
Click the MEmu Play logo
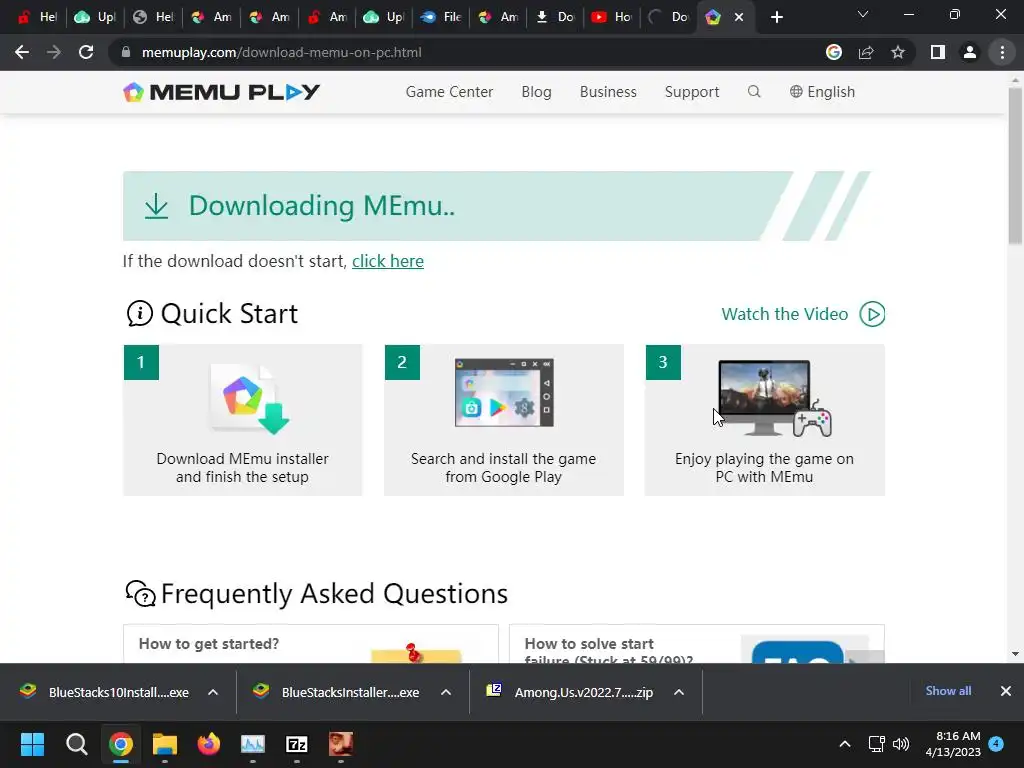[x=221, y=92]
